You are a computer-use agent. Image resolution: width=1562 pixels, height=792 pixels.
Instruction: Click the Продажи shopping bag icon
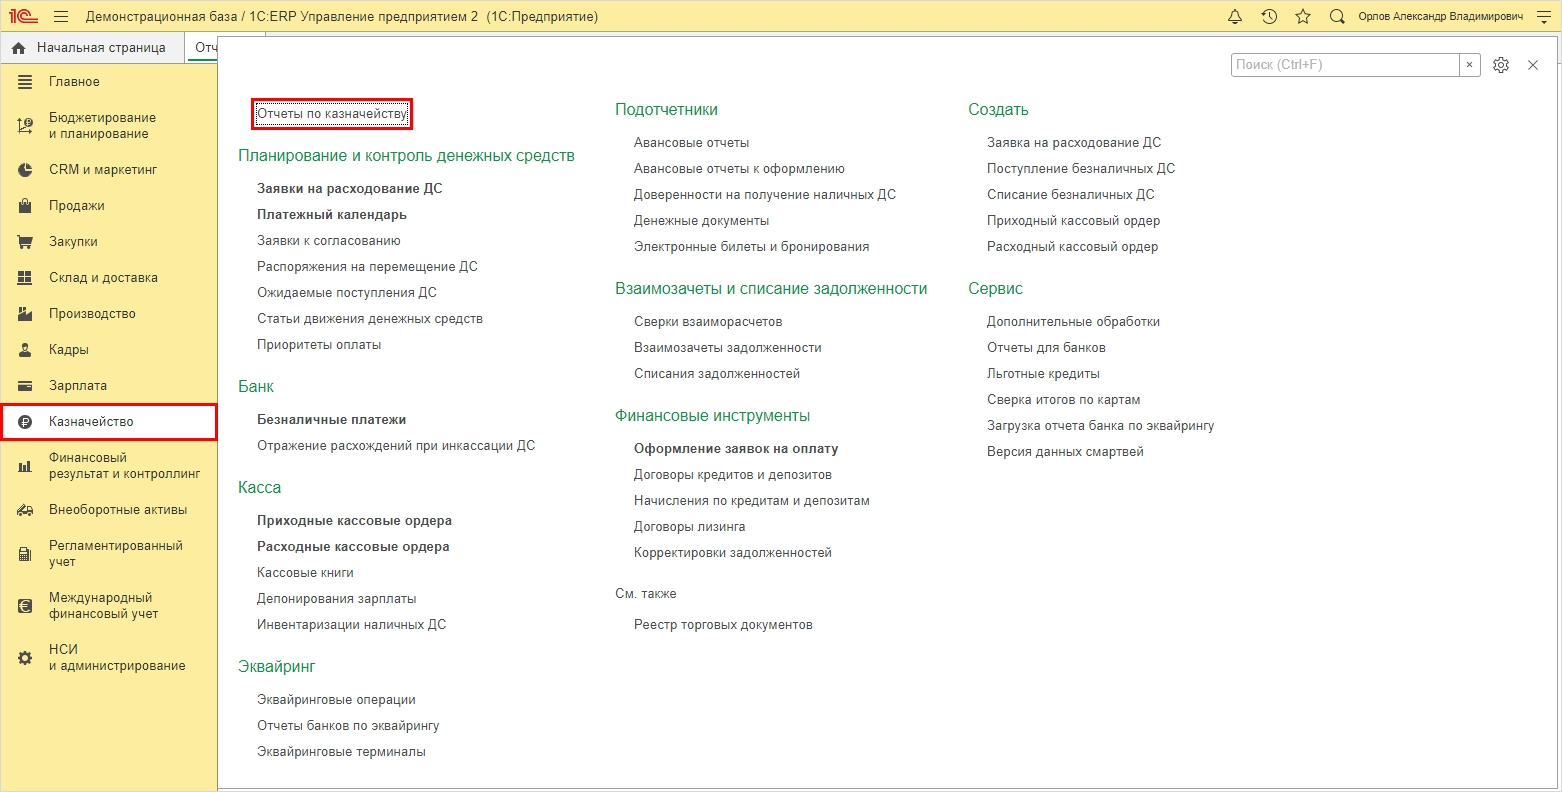(26, 206)
